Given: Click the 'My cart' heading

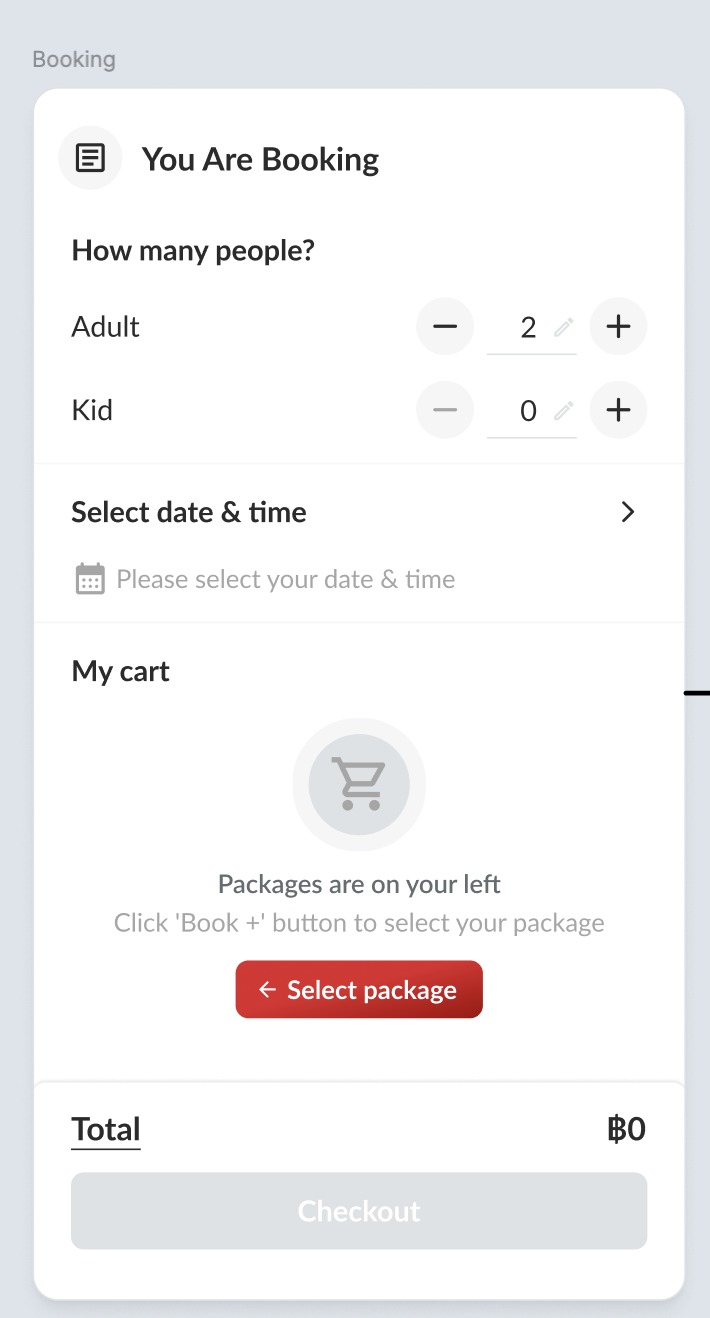Looking at the screenshot, I should 121,671.
